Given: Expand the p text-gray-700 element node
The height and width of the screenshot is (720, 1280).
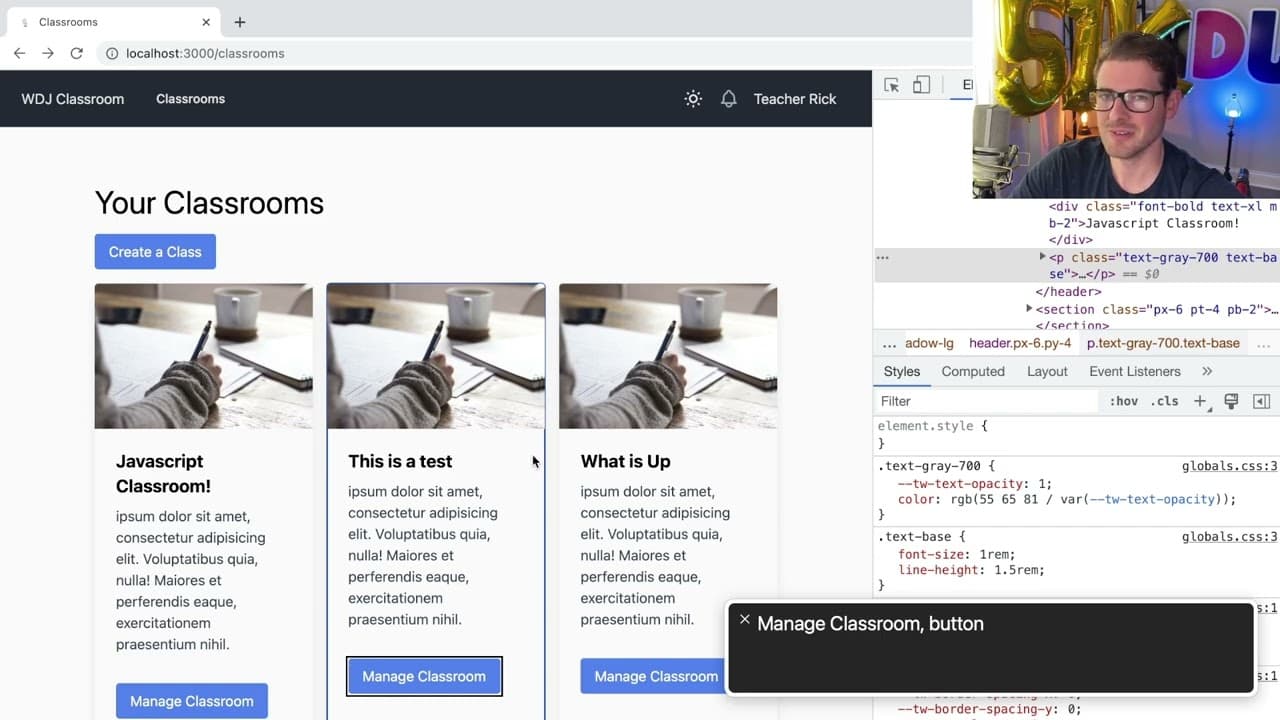Looking at the screenshot, I should (x=1043, y=257).
